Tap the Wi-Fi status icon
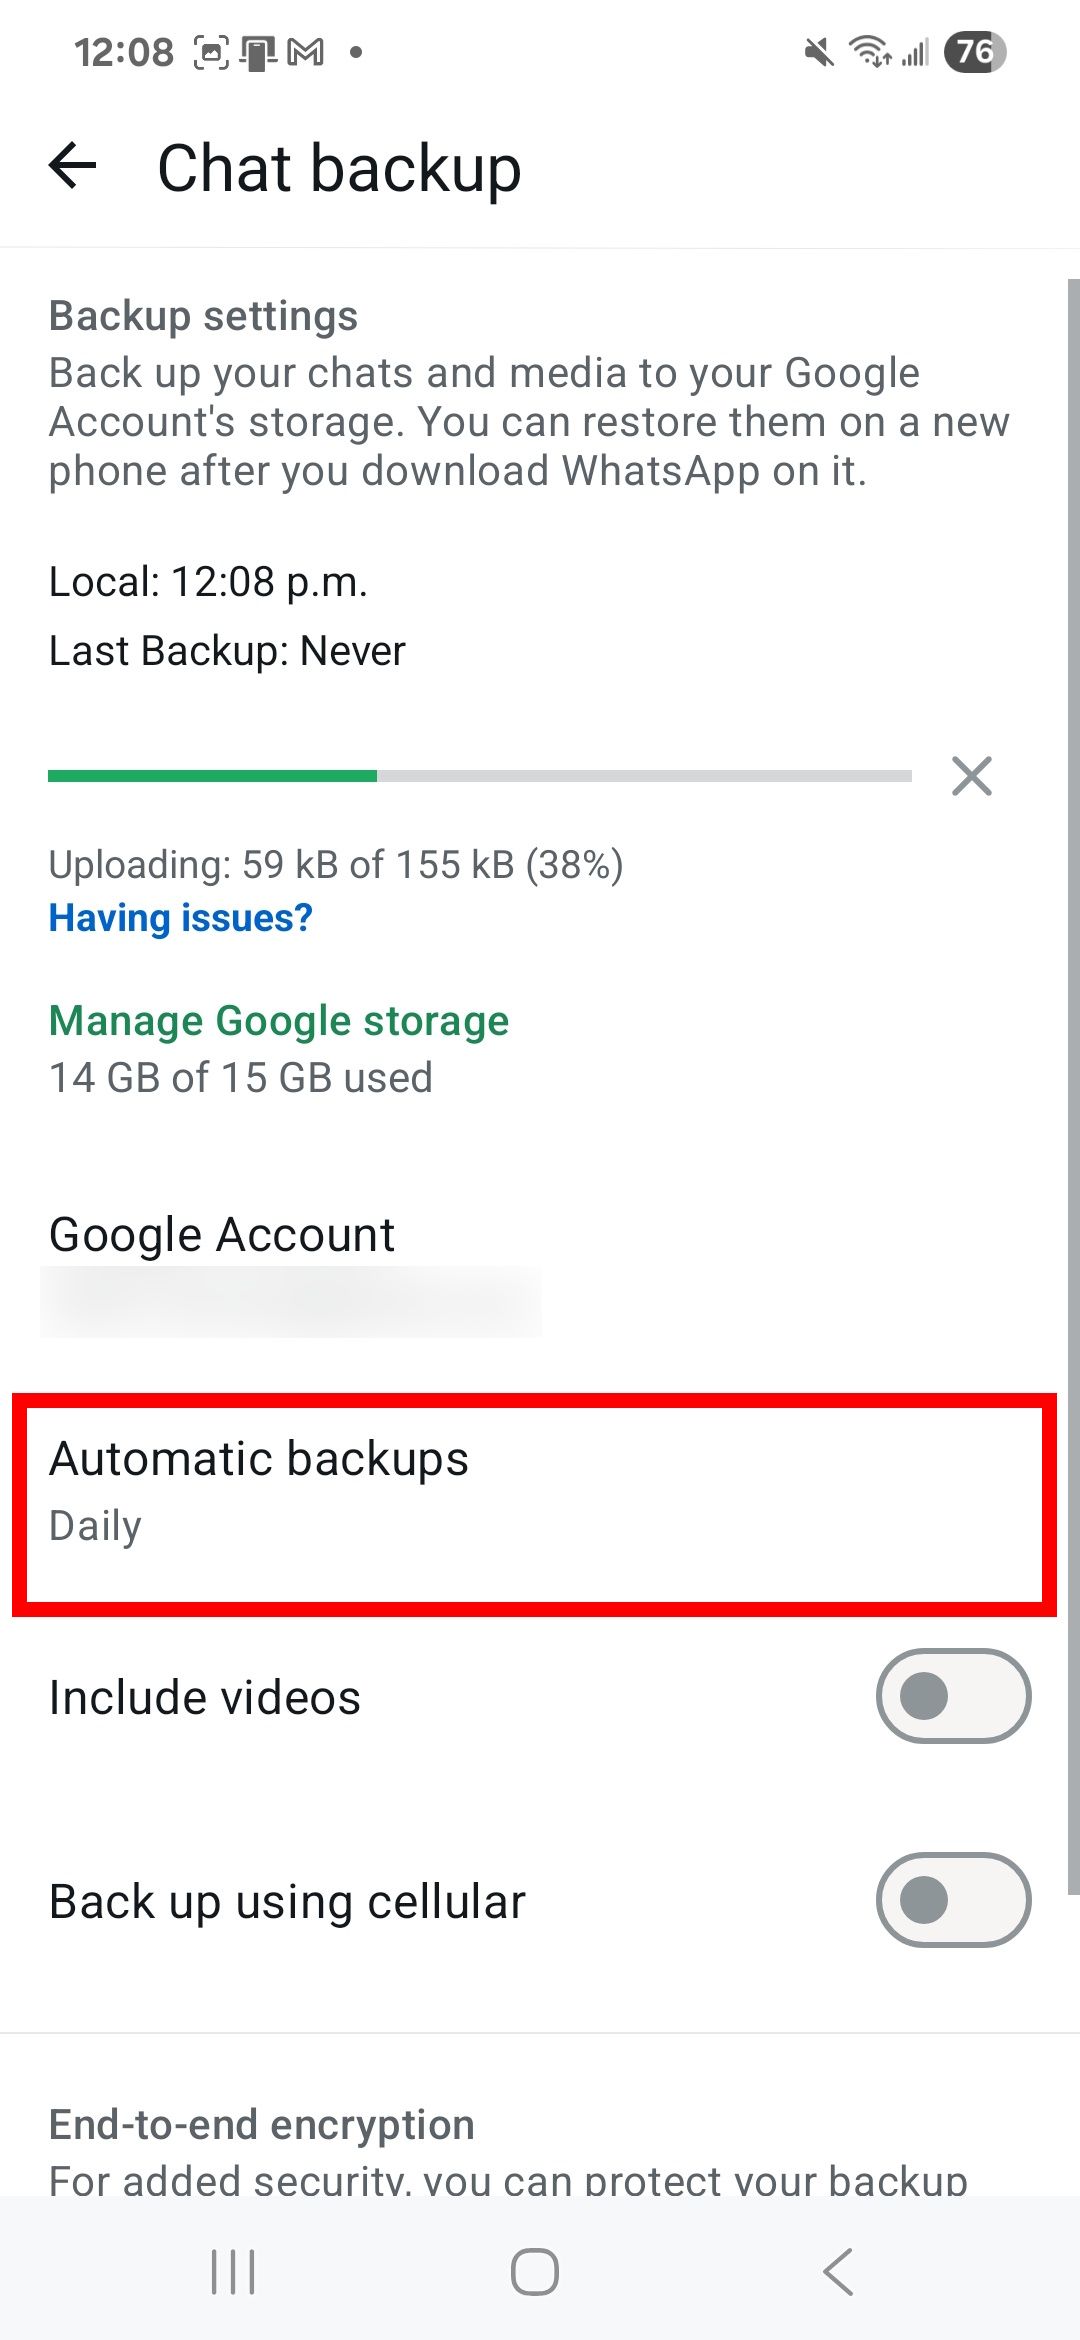This screenshot has width=1080, height=2340. point(868,53)
